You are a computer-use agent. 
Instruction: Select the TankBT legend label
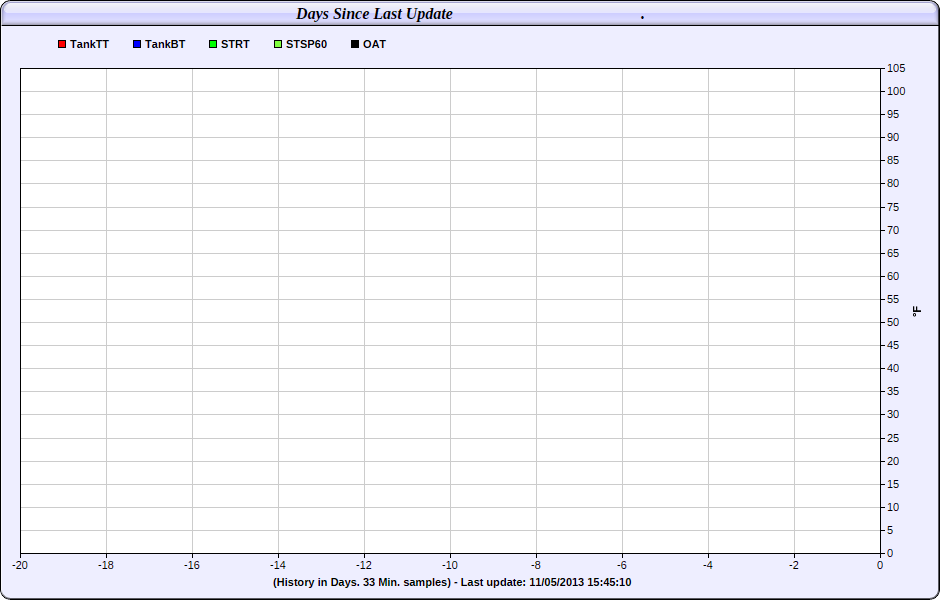[x=165, y=44]
